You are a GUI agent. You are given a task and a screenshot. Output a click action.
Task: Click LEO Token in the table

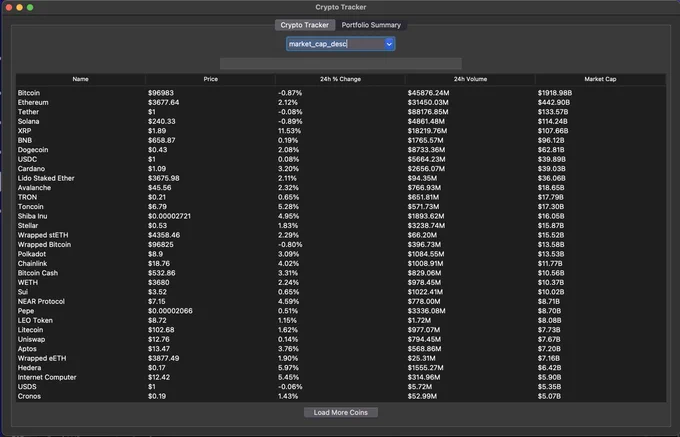[x=35, y=320]
